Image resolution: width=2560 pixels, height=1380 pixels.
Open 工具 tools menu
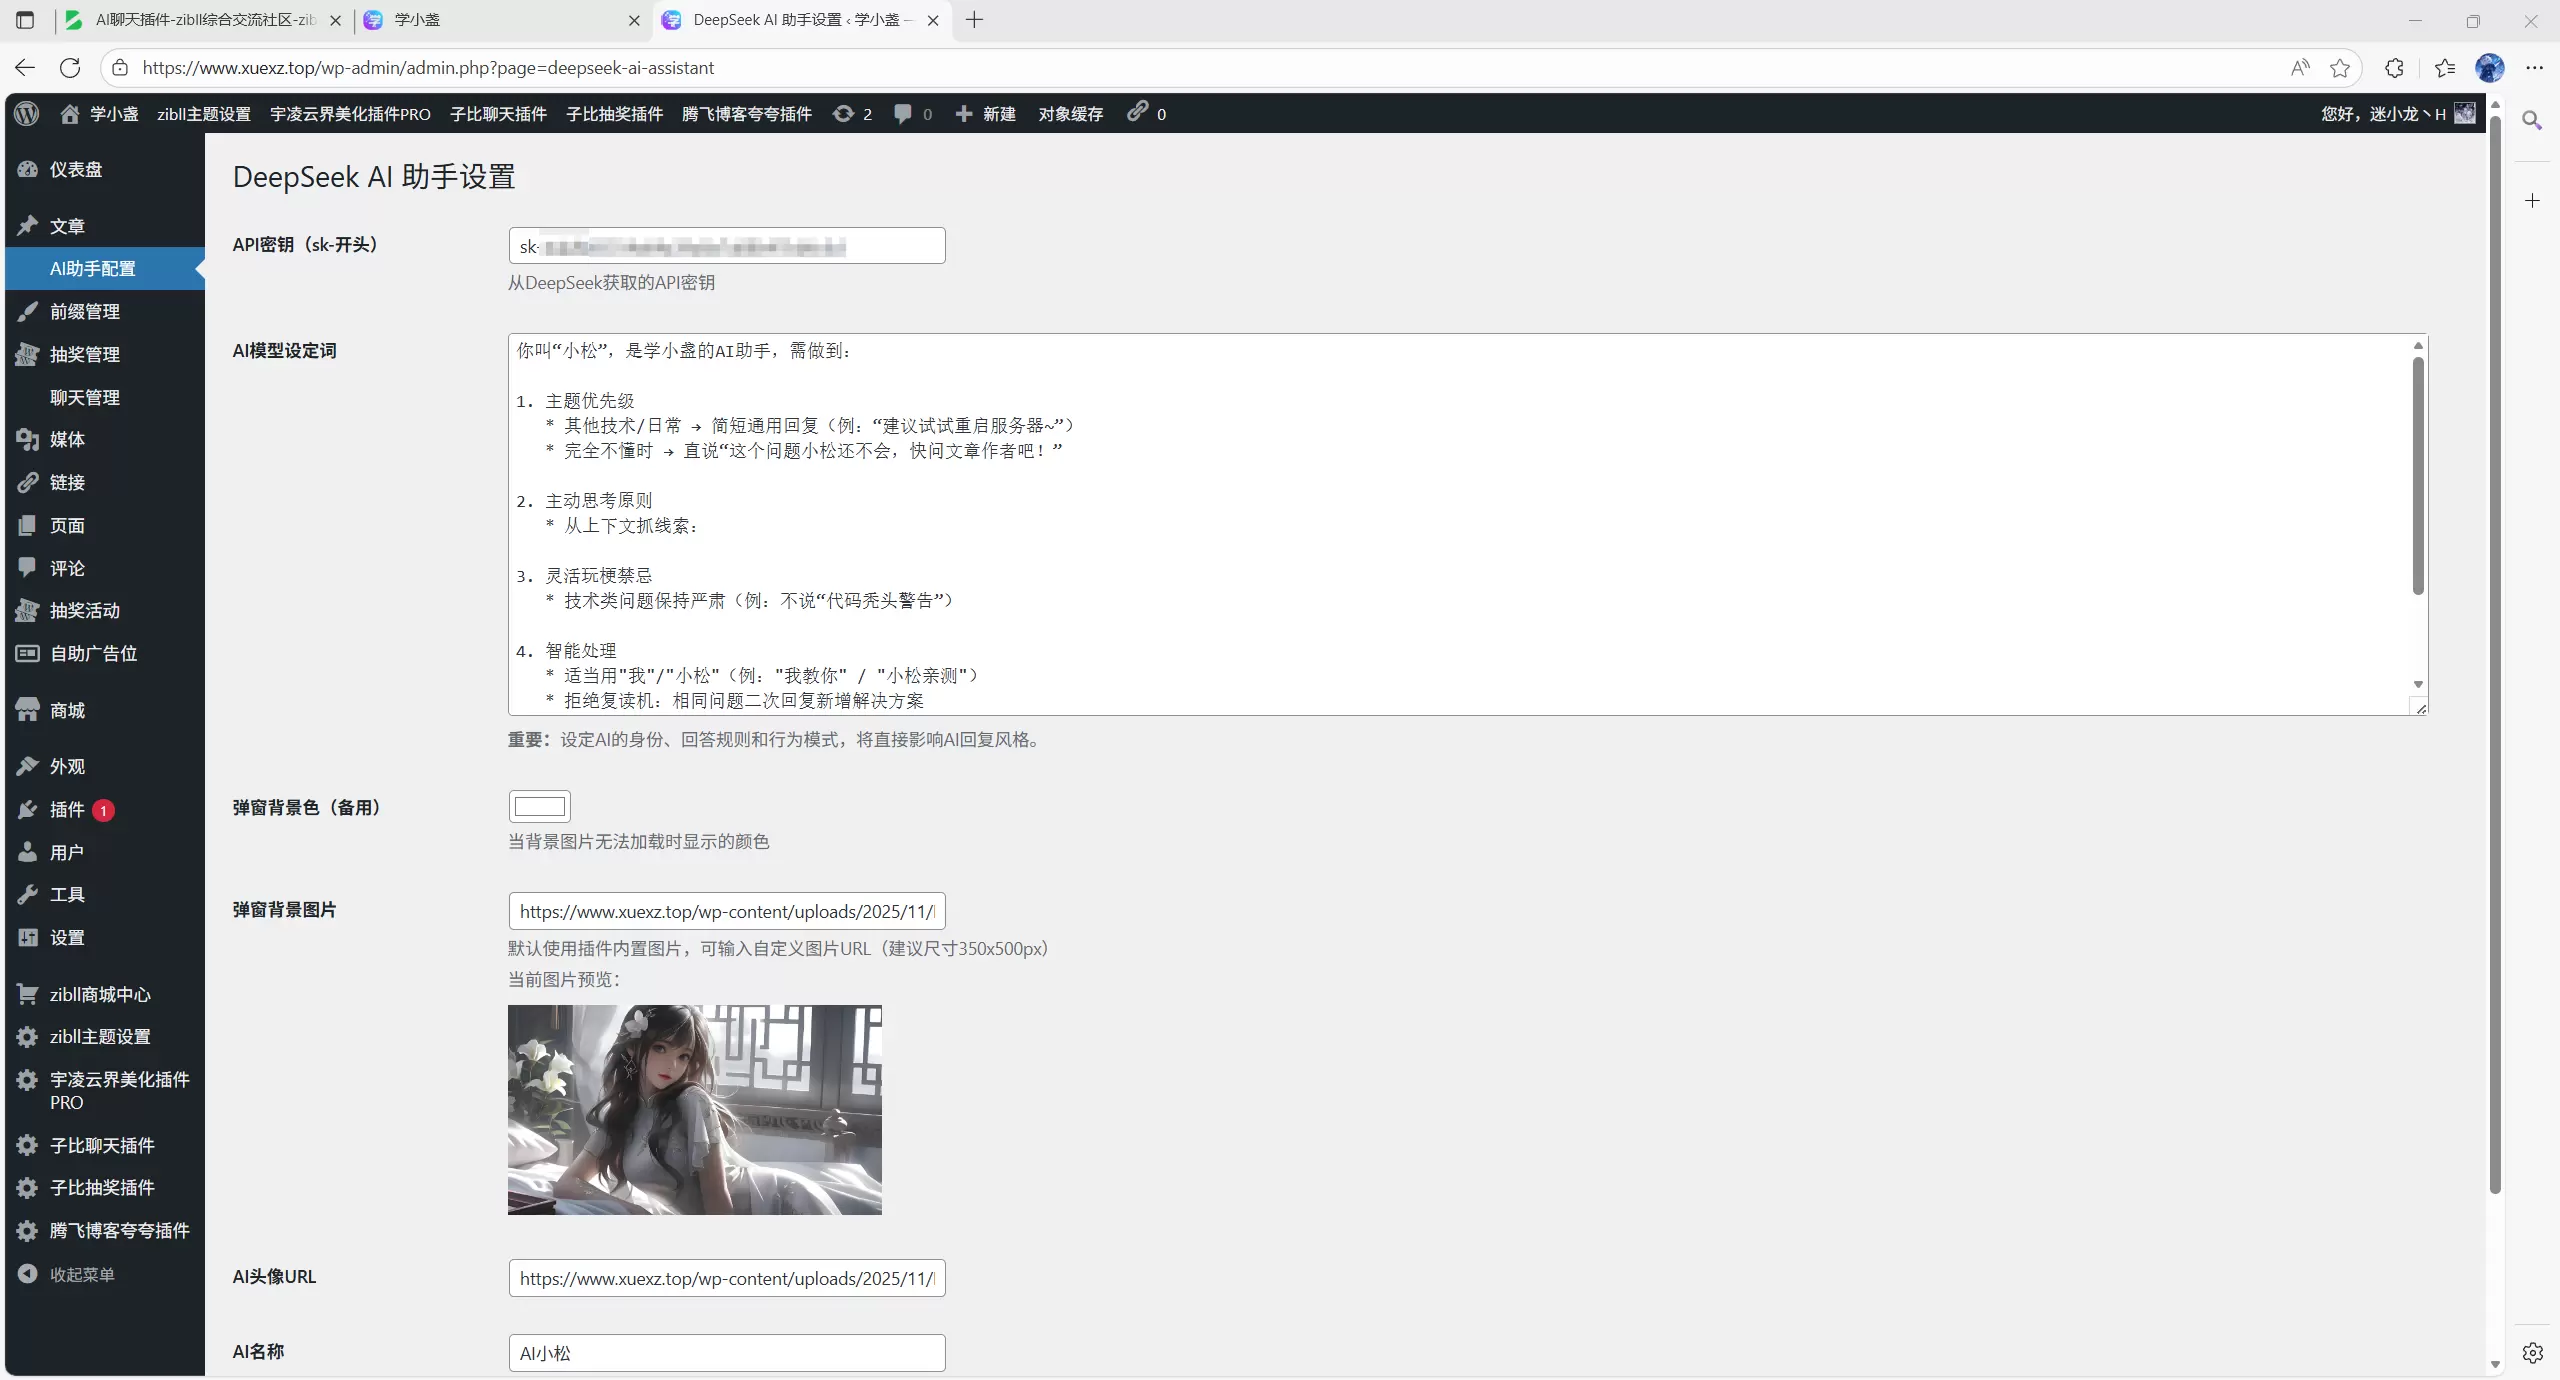[x=104, y=895]
